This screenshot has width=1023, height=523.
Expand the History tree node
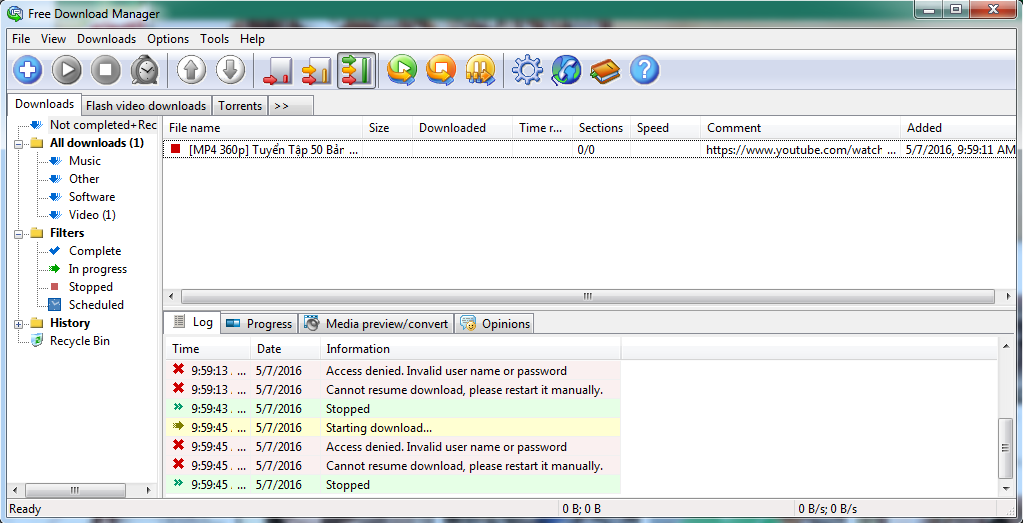[19, 323]
